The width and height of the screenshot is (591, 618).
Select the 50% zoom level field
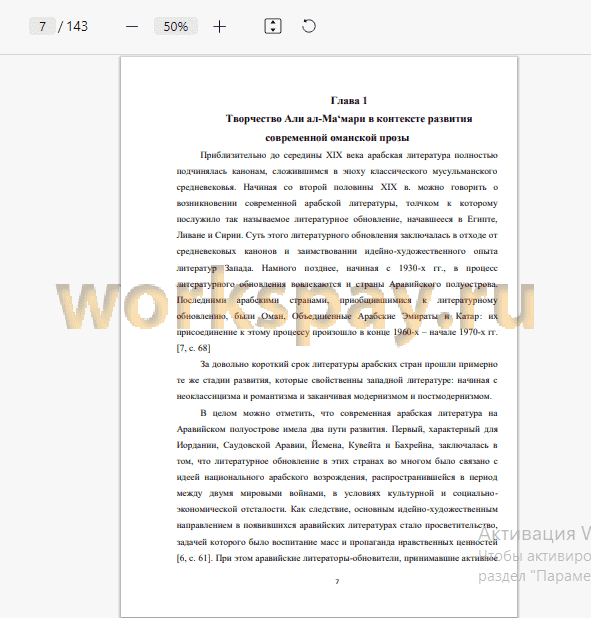pos(176,26)
